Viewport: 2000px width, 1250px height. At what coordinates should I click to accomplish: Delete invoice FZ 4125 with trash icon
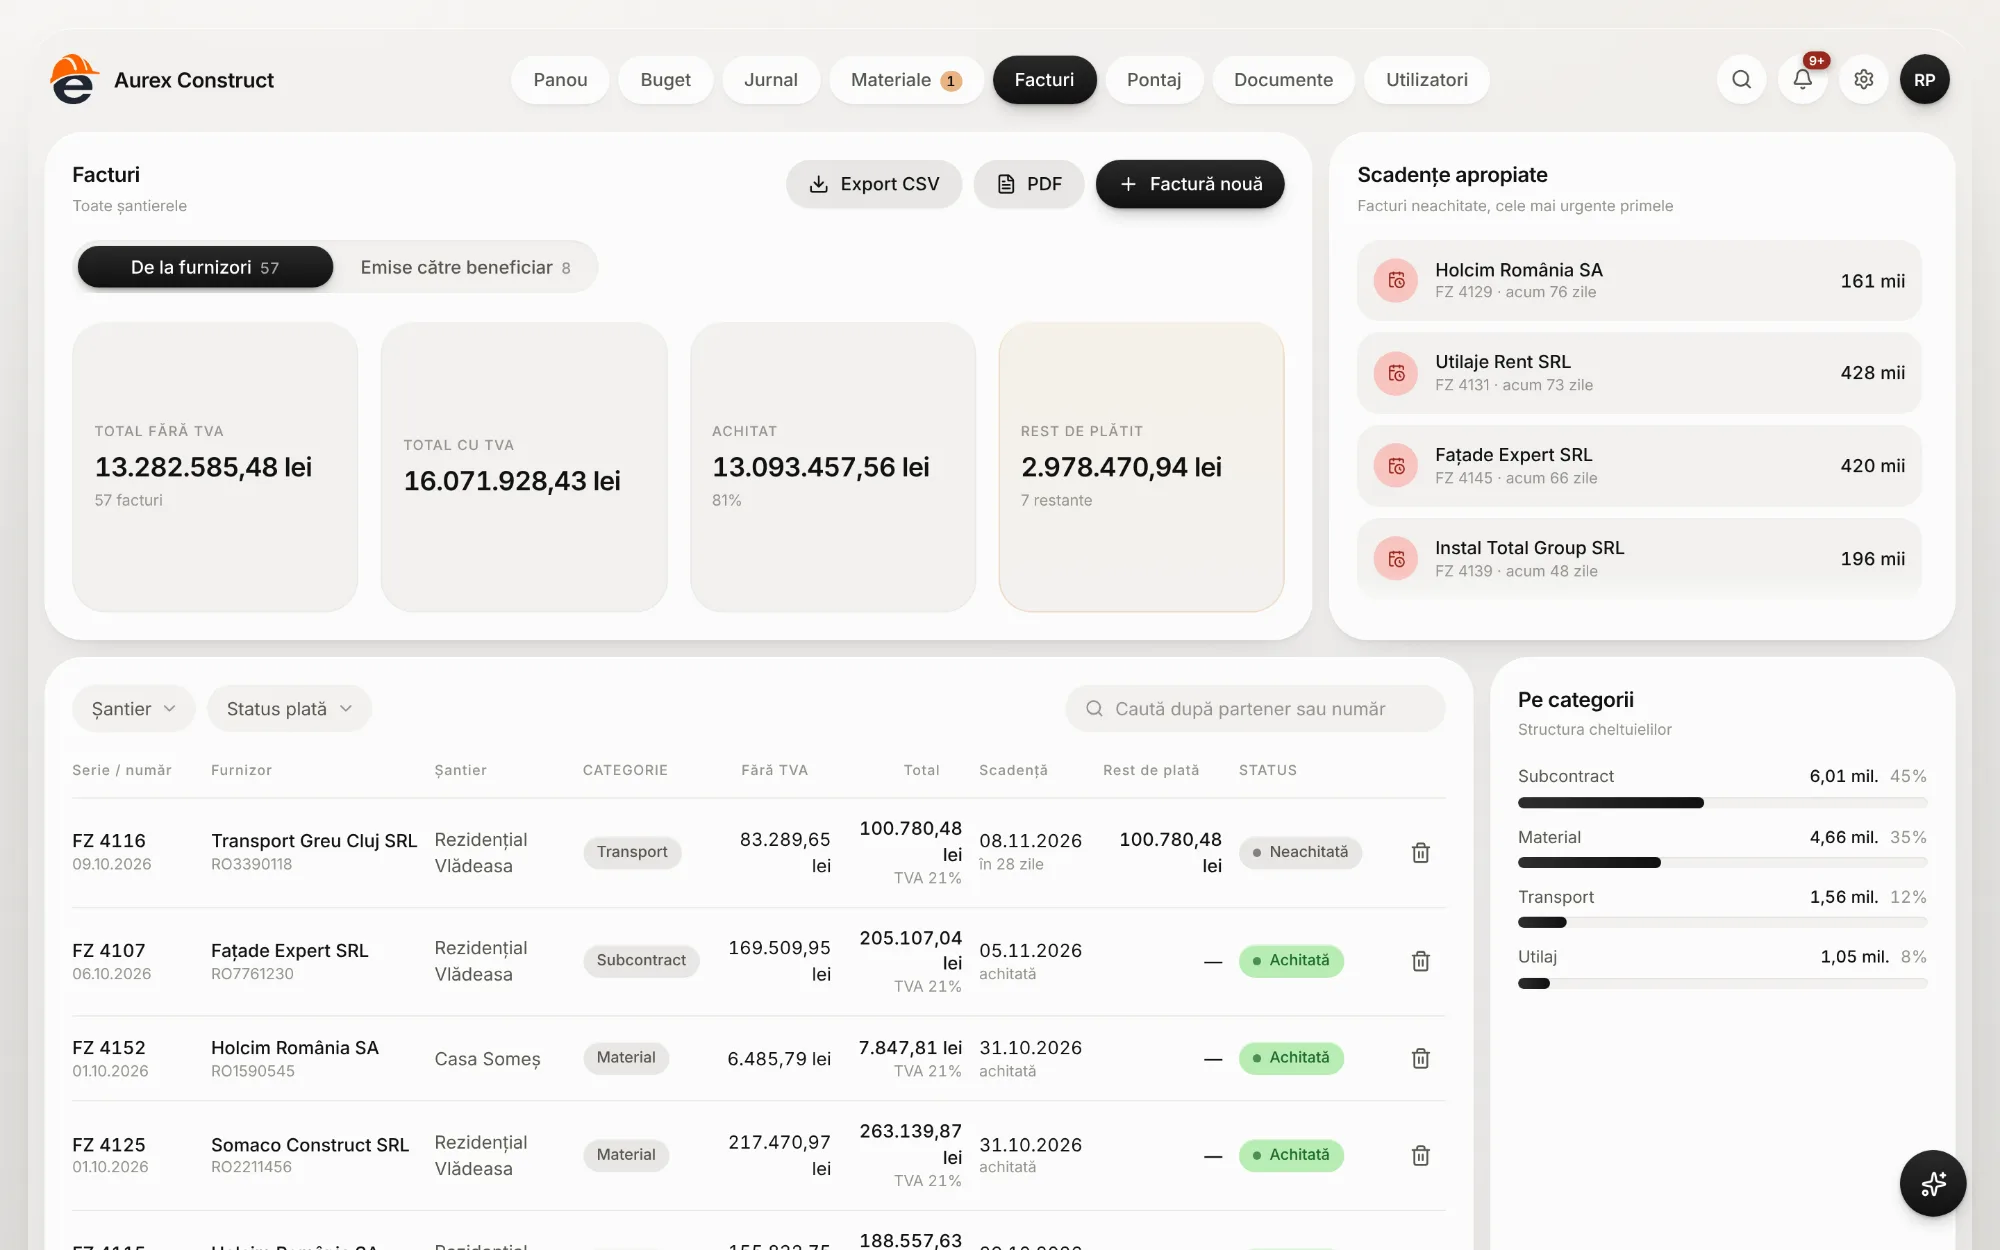pos(1420,1155)
